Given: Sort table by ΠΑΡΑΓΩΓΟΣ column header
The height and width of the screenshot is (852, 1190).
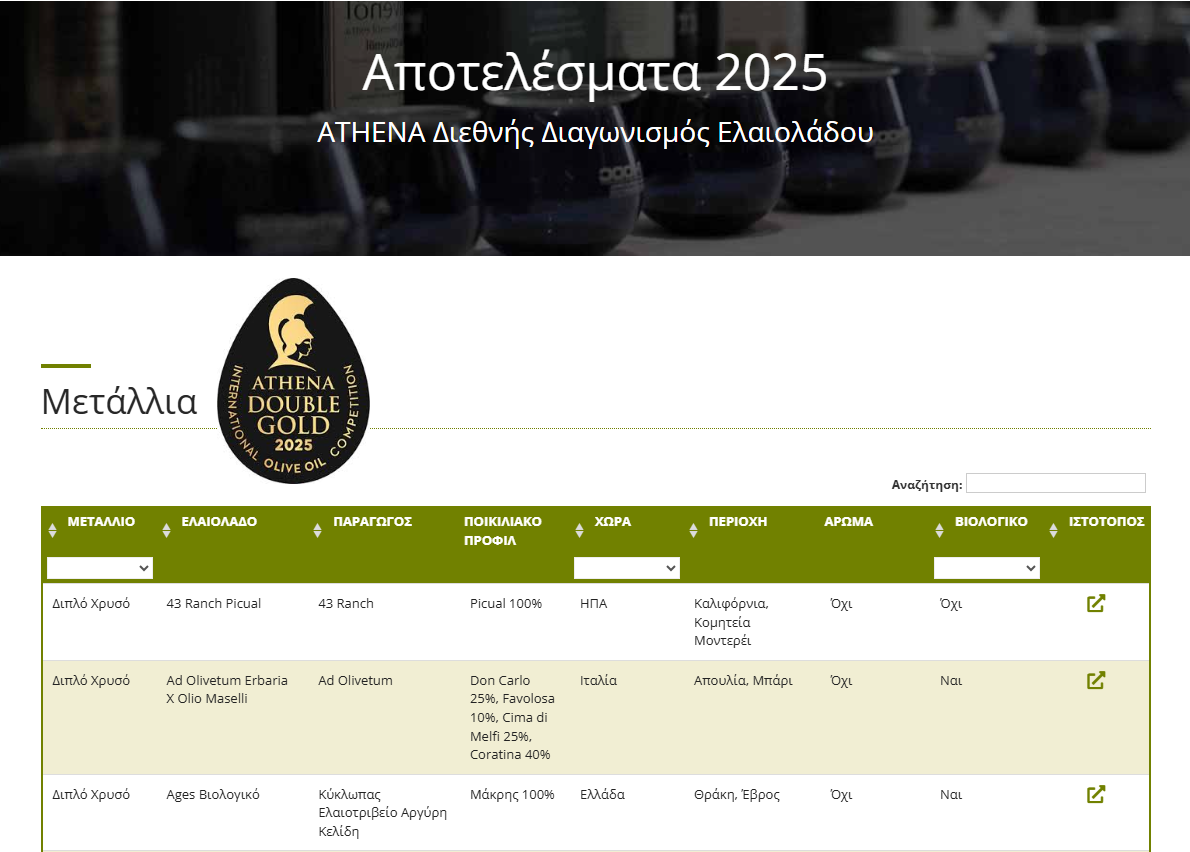Looking at the screenshot, I should (372, 521).
